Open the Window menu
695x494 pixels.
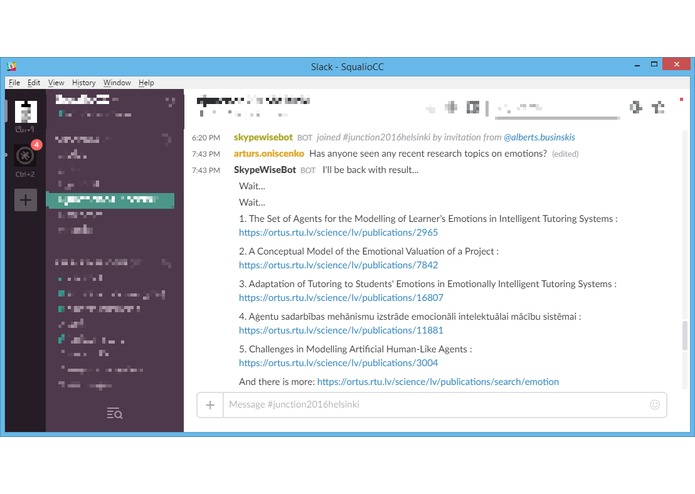click(117, 82)
